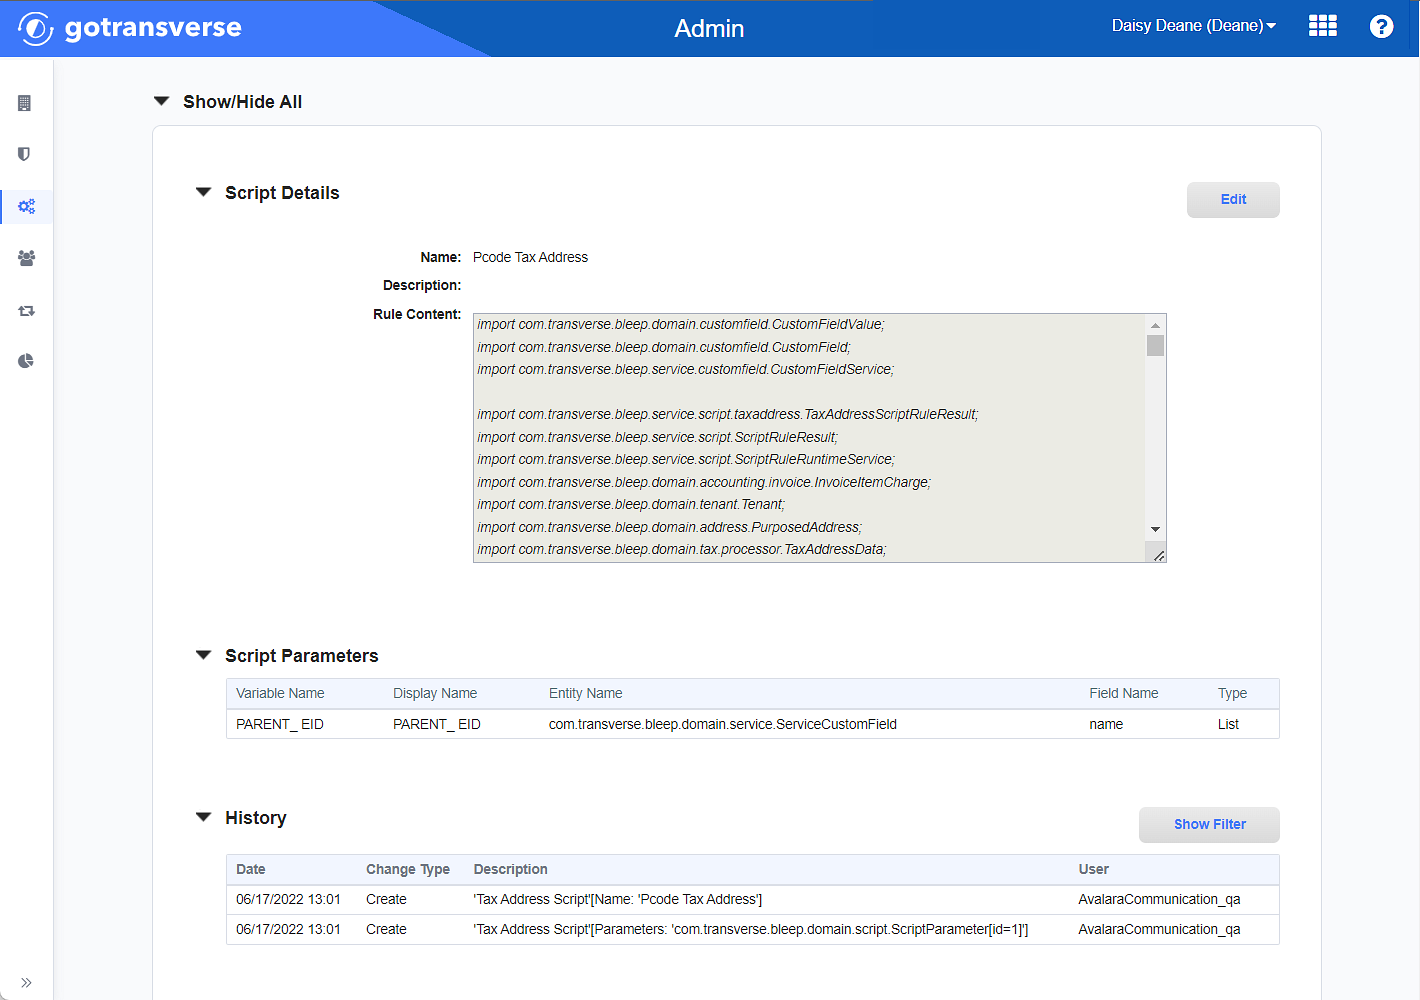This screenshot has height=1000, width=1420.
Task: Click the Date column header in History
Action: coord(251,869)
